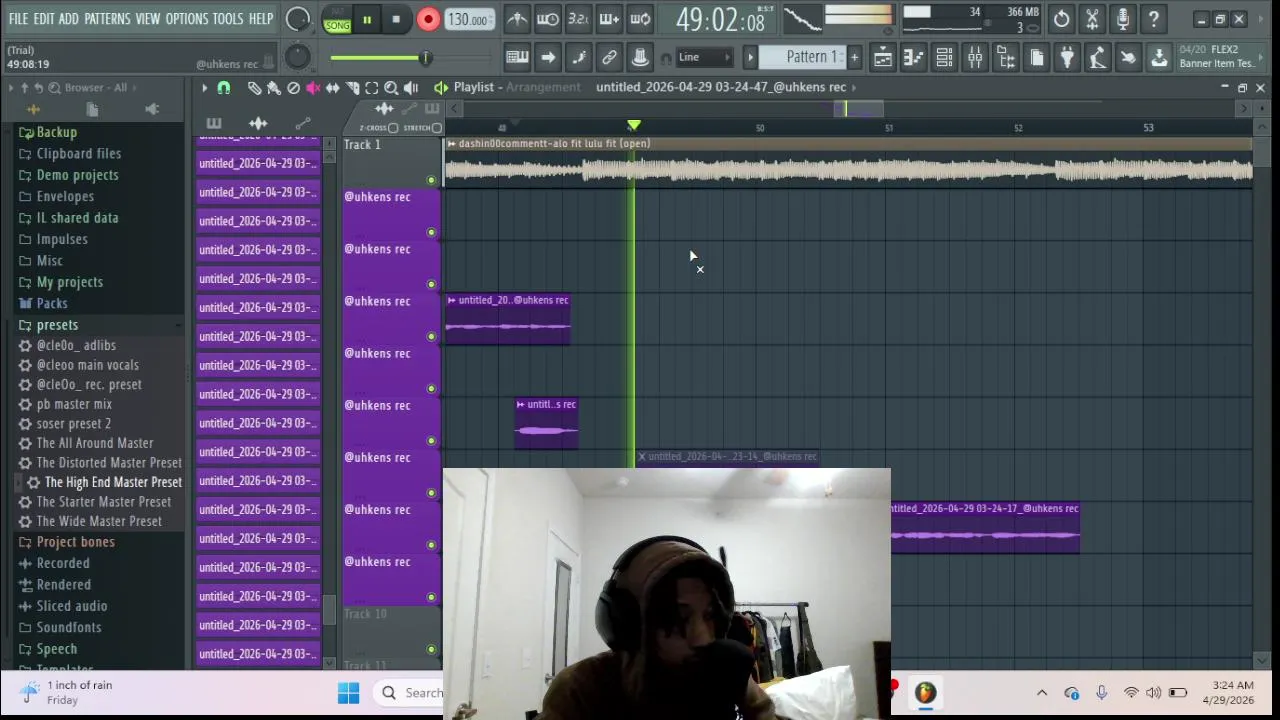Open the PATTERNS menu

point(107,19)
